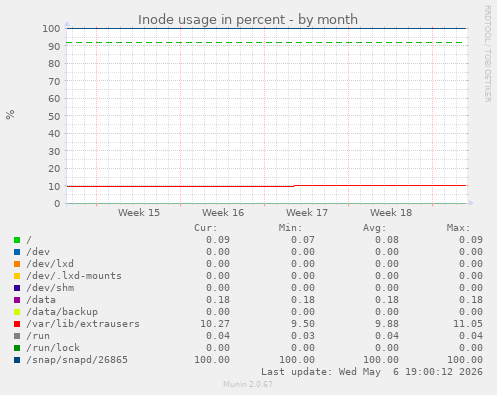Click the 0.07 min value for root
Screen dimensions: 497x395
click(303, 240)
